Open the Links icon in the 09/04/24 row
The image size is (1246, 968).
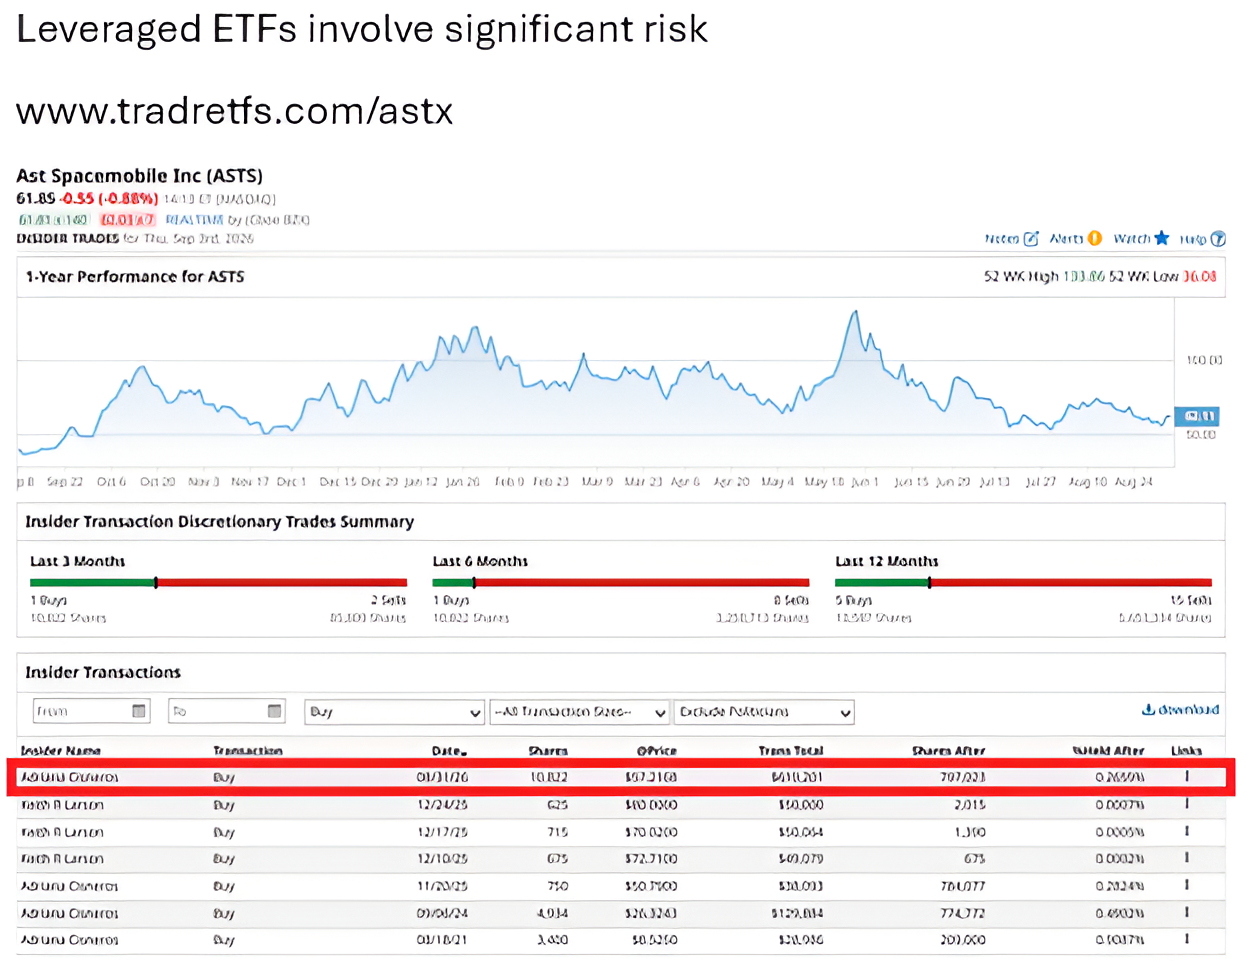1187,912
